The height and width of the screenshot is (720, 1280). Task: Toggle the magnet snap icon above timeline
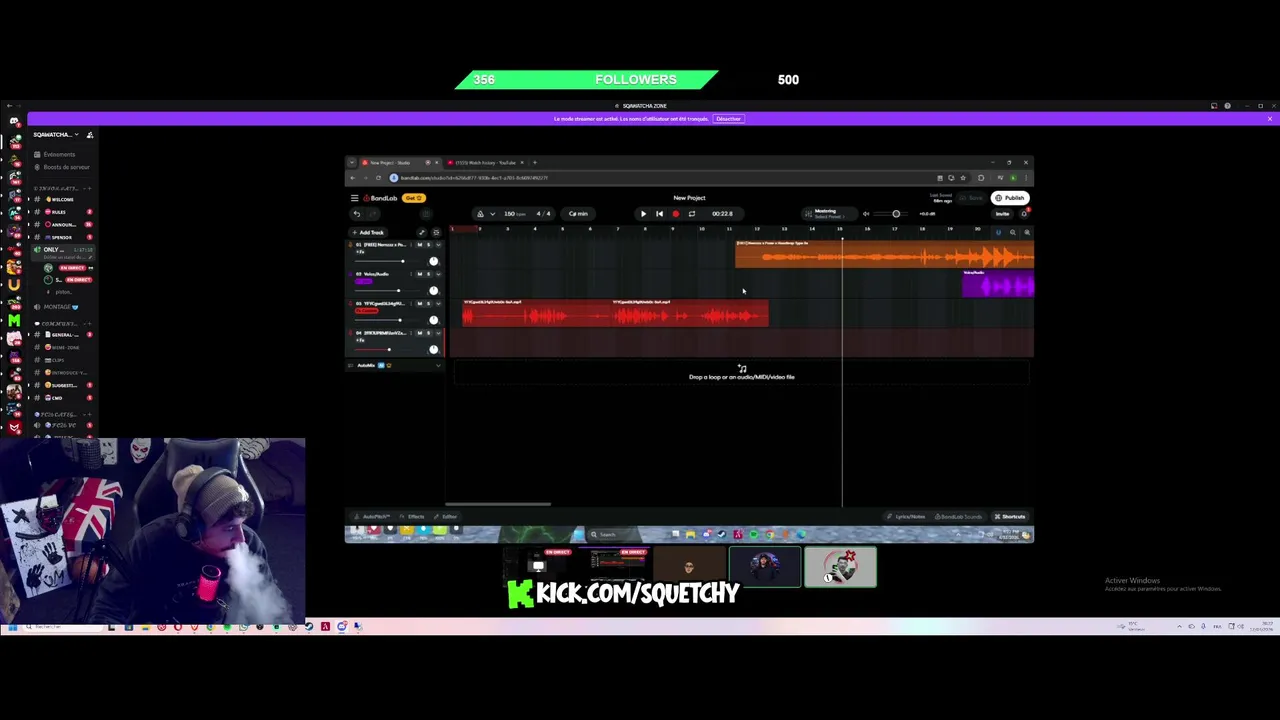pos(998,232)
